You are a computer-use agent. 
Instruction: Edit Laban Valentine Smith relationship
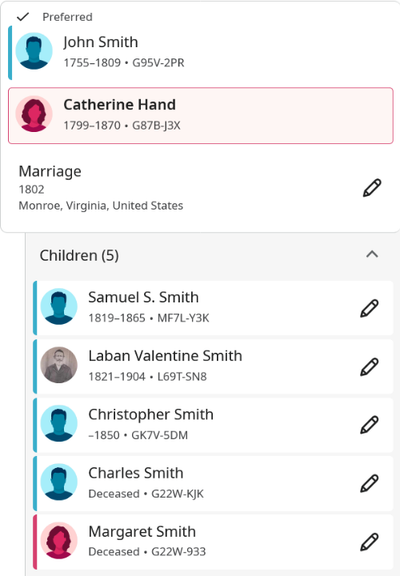click(369, 367)
